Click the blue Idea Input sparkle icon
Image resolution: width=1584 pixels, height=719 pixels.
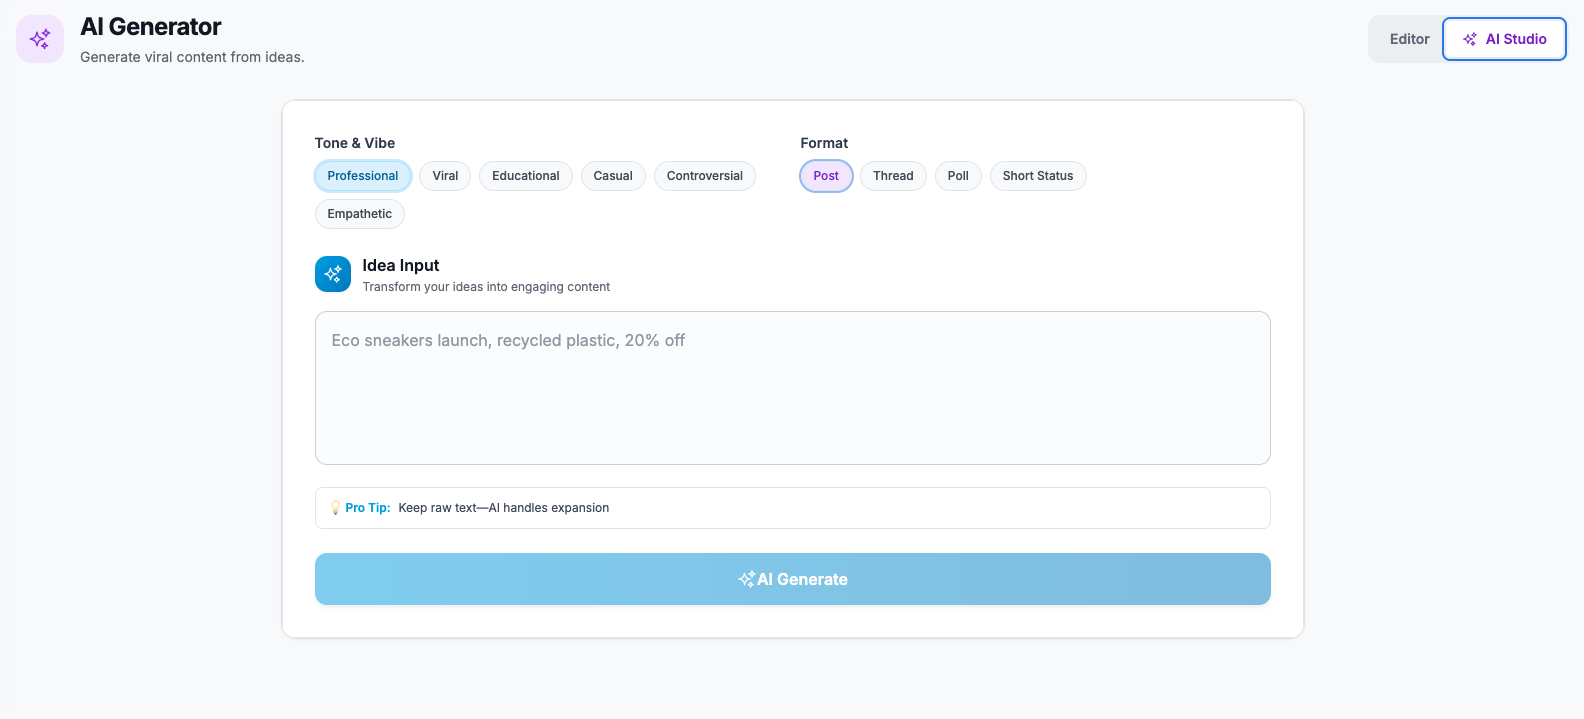coord(333,274)
